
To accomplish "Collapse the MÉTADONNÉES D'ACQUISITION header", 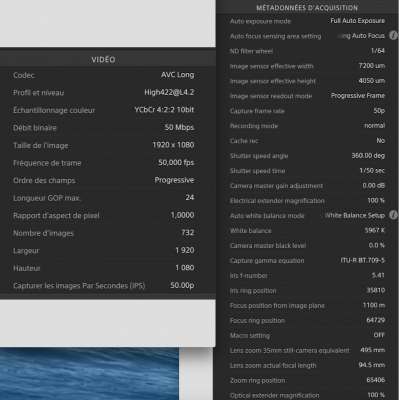I will 307,8.
